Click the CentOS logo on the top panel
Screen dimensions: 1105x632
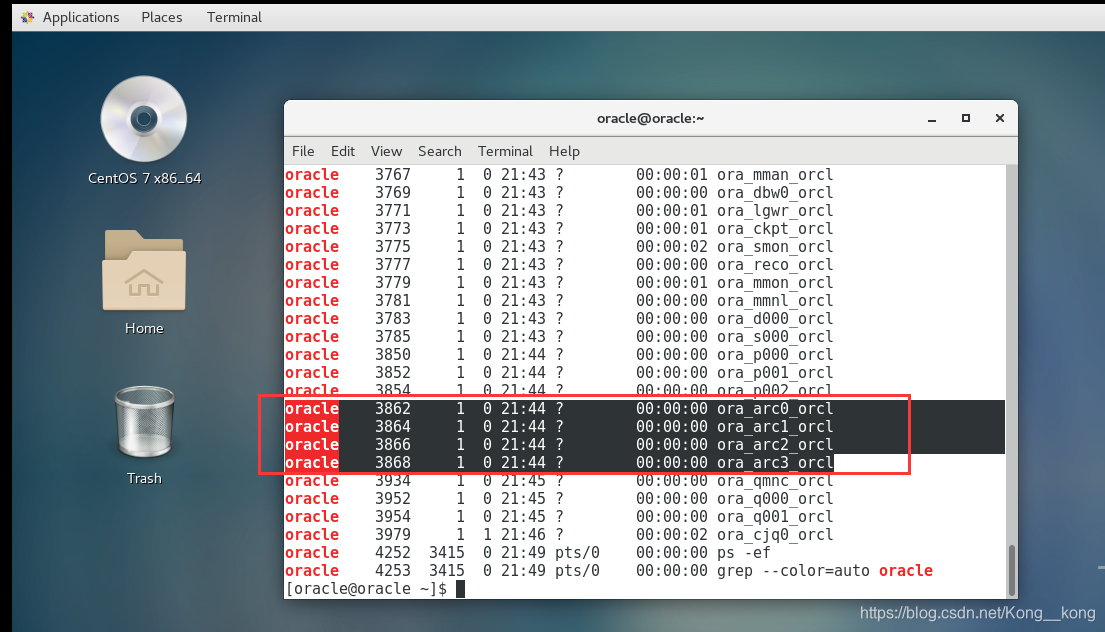click(27, 17)
